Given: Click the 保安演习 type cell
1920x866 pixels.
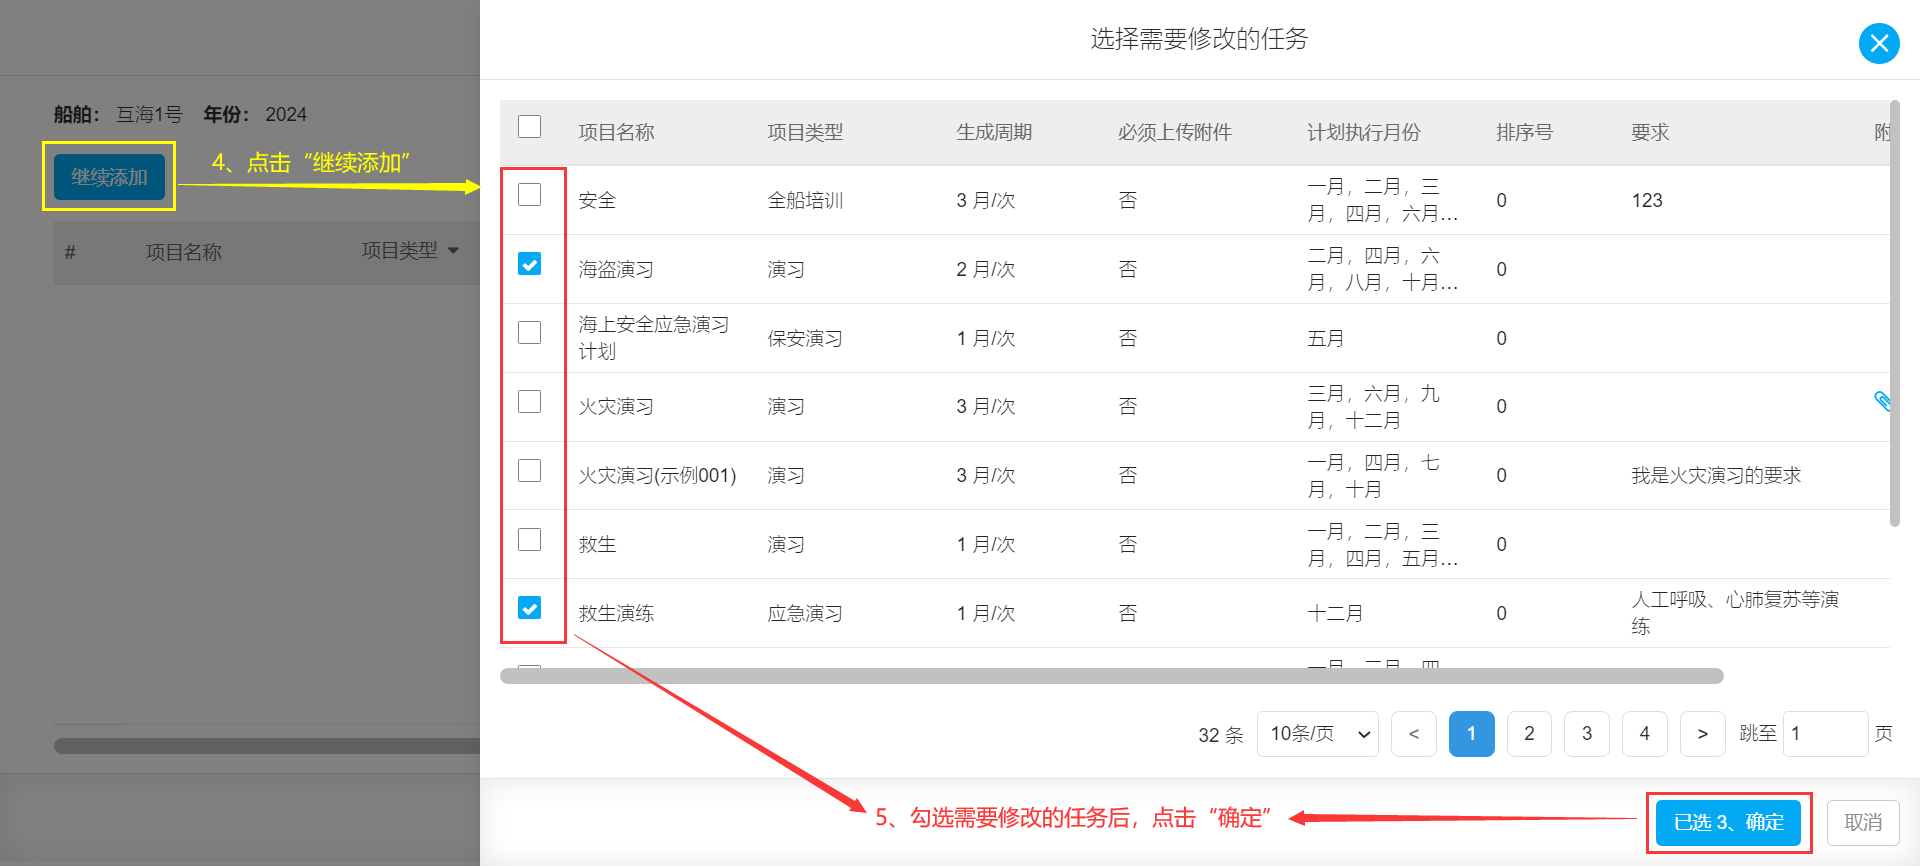Looking at the screenshot, I should tap(805, 338).
